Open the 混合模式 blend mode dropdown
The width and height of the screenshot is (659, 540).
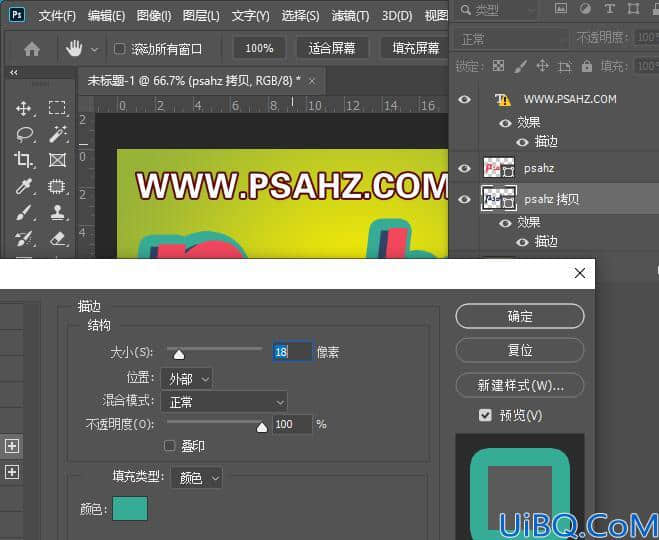click(x=224, y=402)
